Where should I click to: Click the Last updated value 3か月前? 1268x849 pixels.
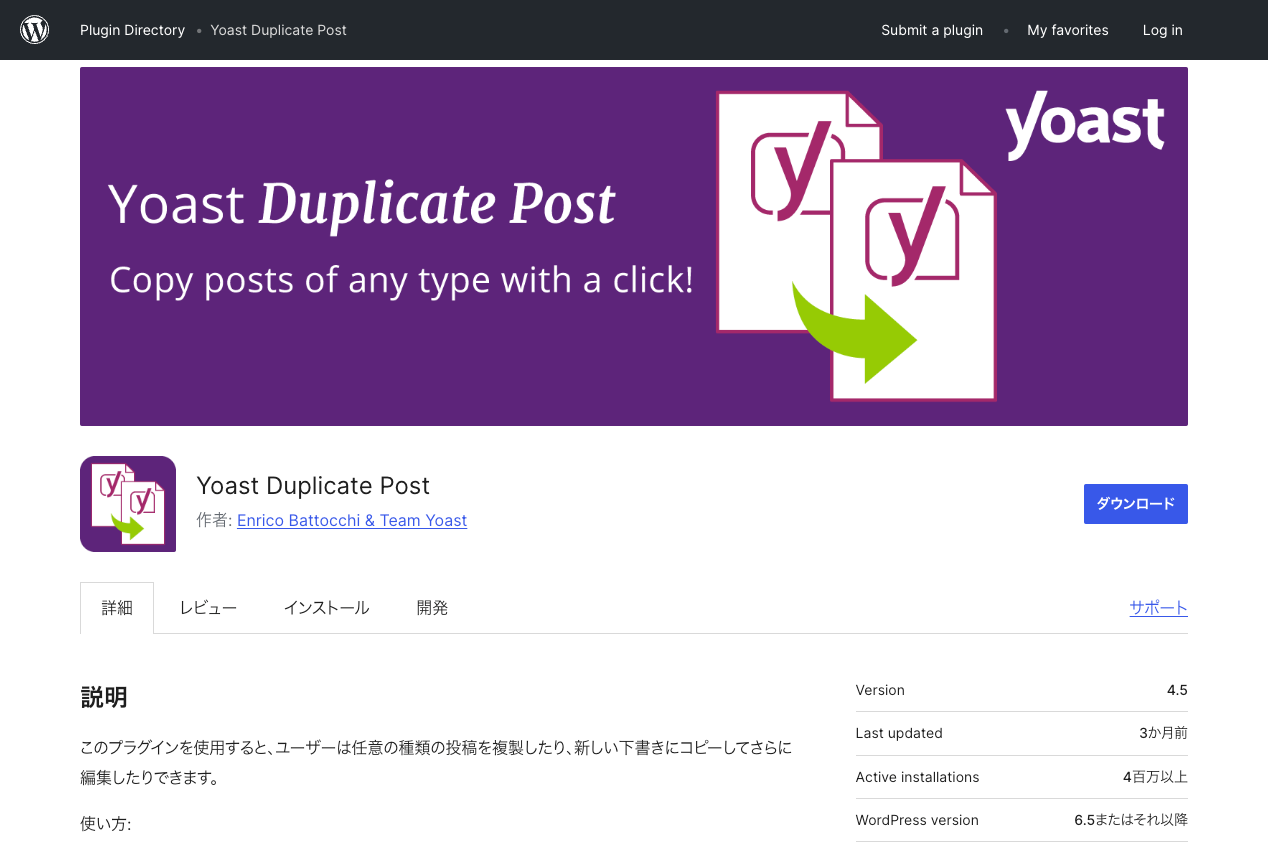(x=1163, y=733)
